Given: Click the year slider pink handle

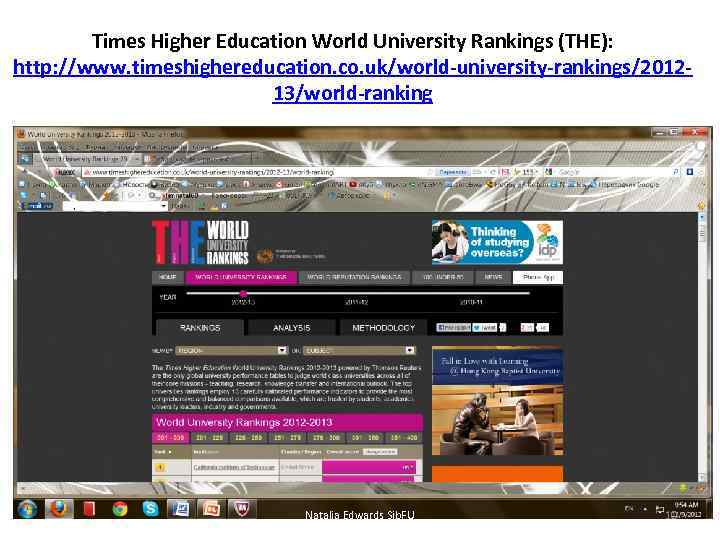Looking at the screenshot, I should coord(243,293).
